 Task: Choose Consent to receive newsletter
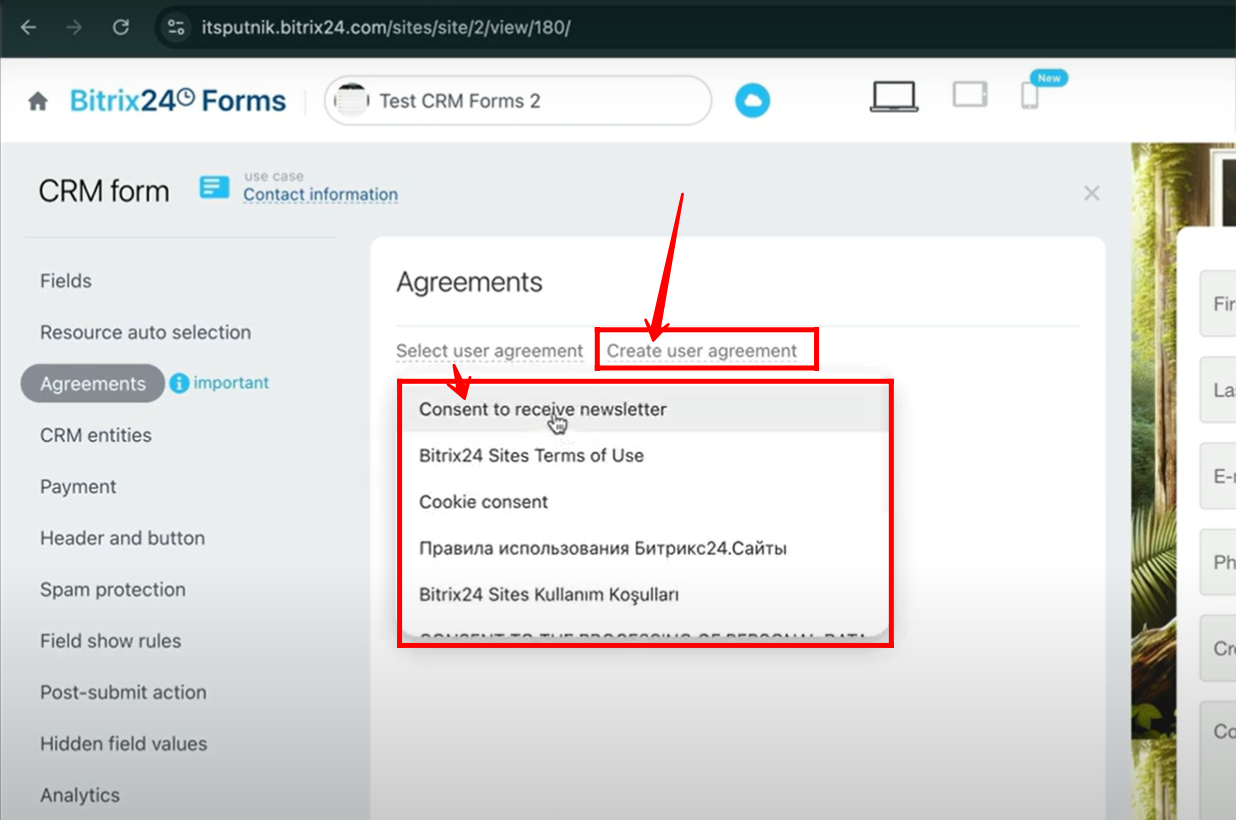(645, 409)
